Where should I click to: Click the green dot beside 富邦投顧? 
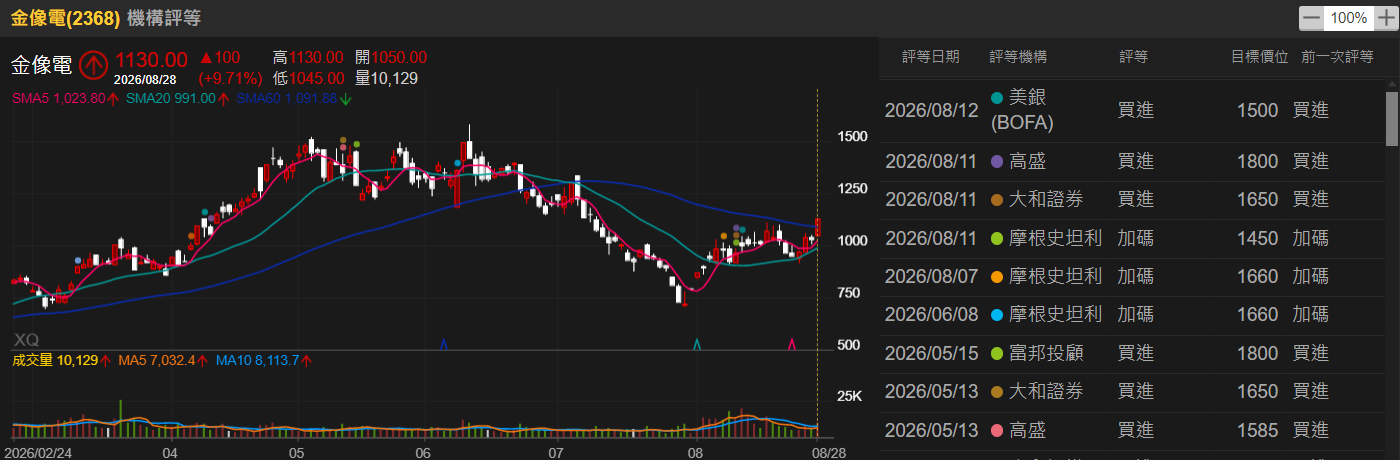coord(996,354)
